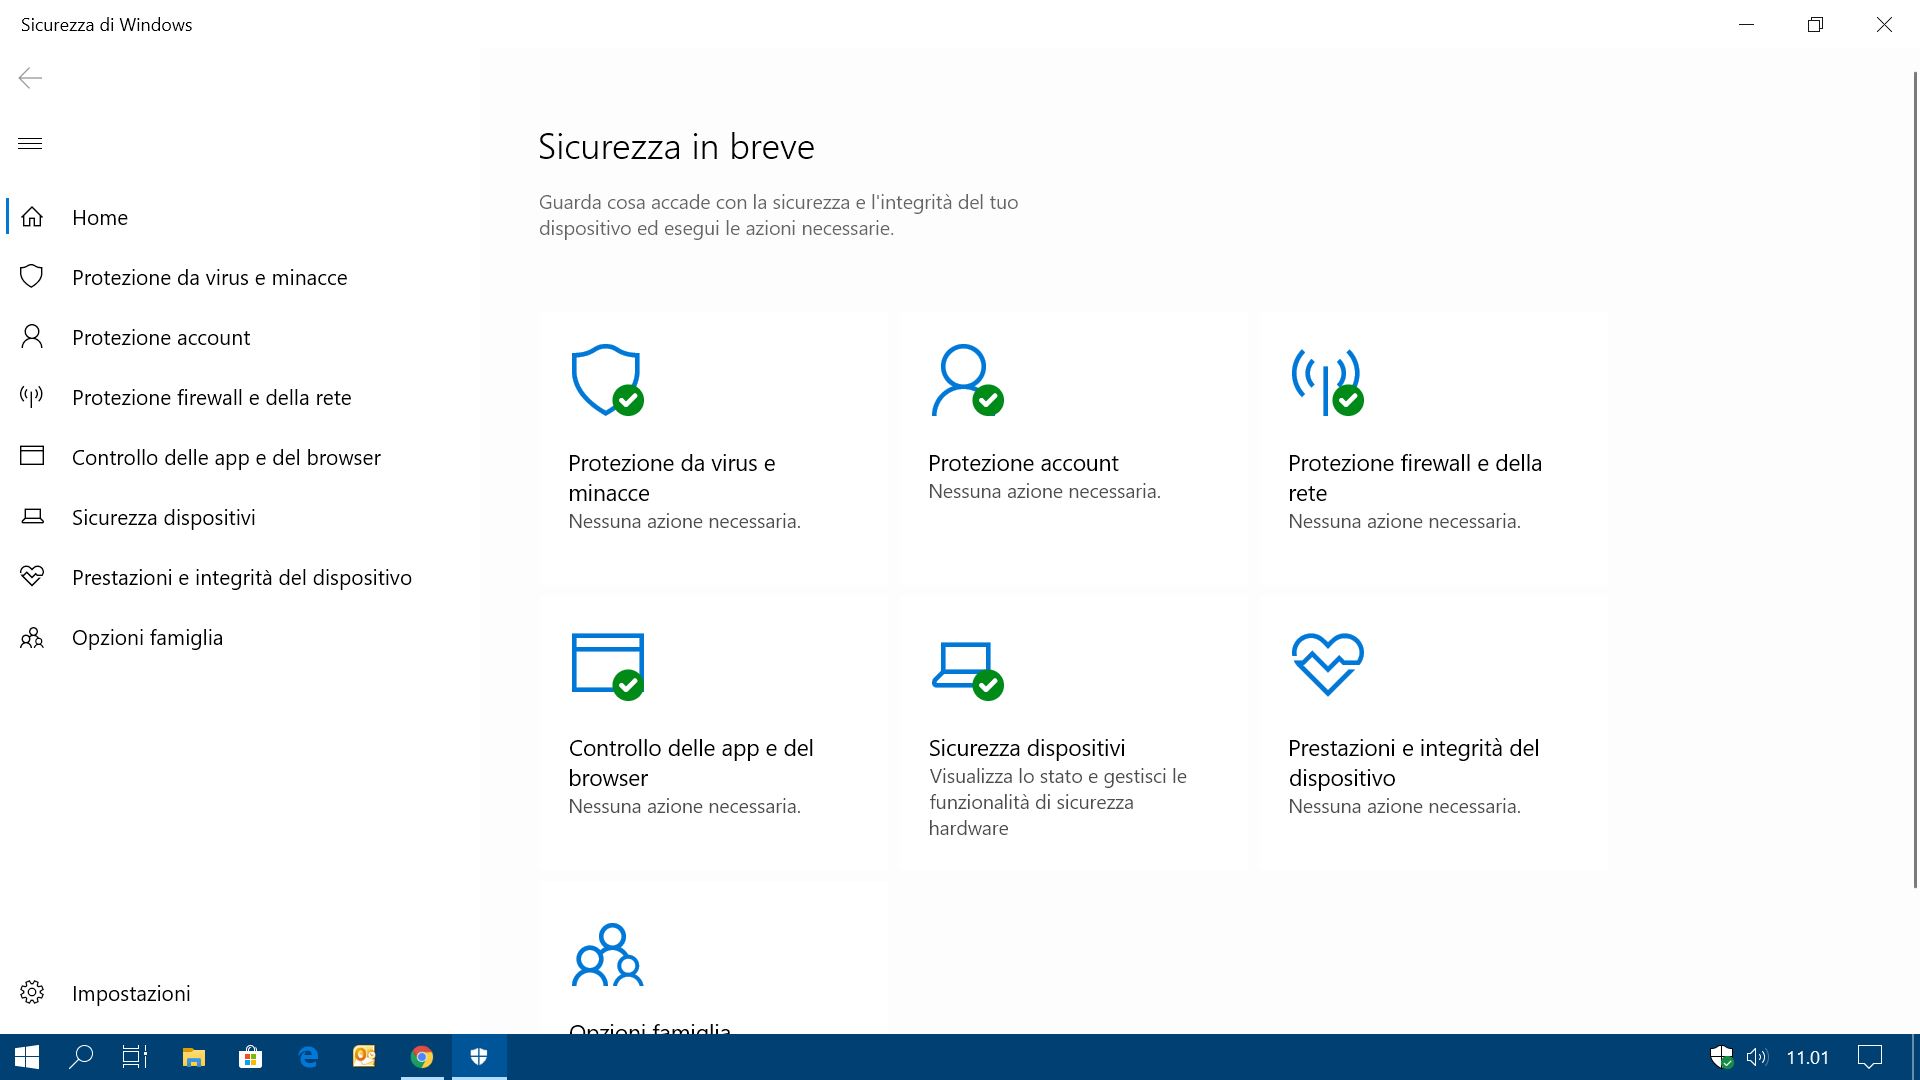The image size is (1920, 1080).
Task: Click the Controllo delle app e del browser tile title
Action: 691,763
